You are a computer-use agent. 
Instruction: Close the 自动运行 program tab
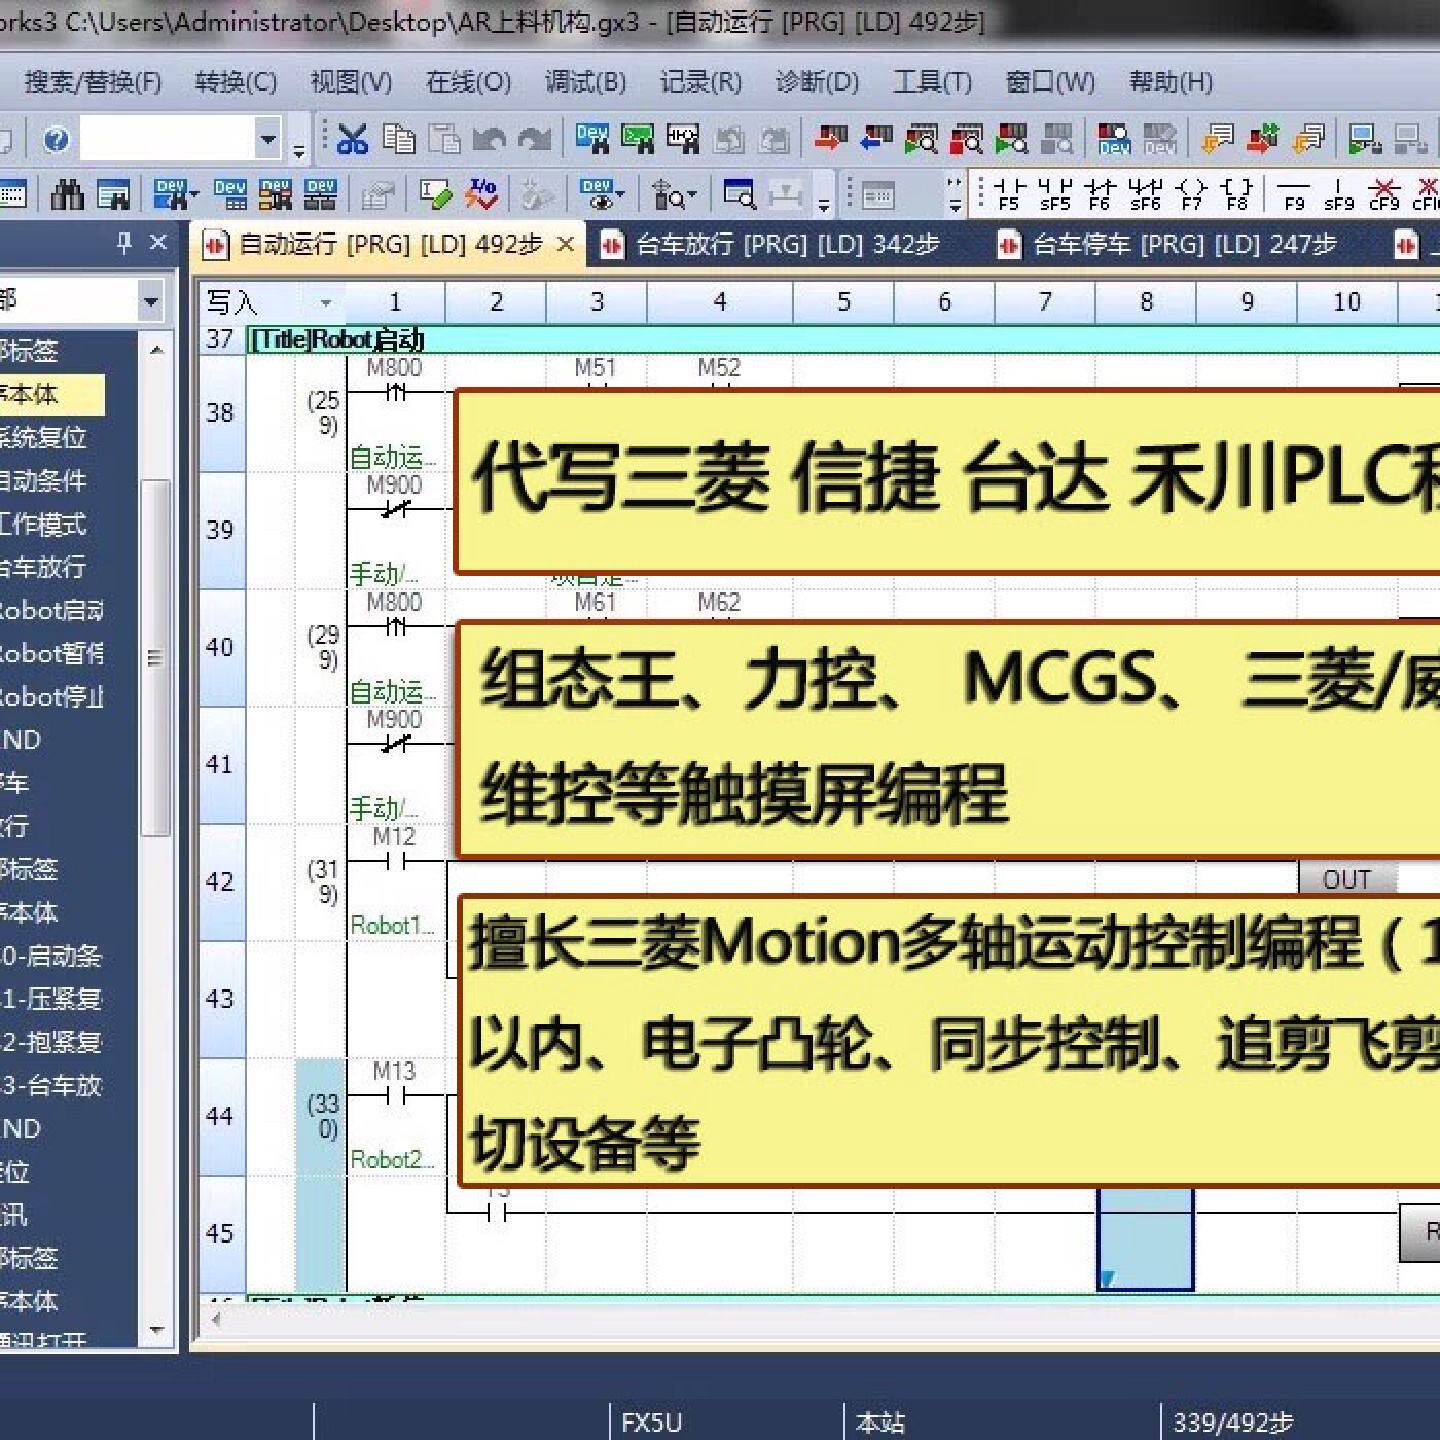(565, 244)
